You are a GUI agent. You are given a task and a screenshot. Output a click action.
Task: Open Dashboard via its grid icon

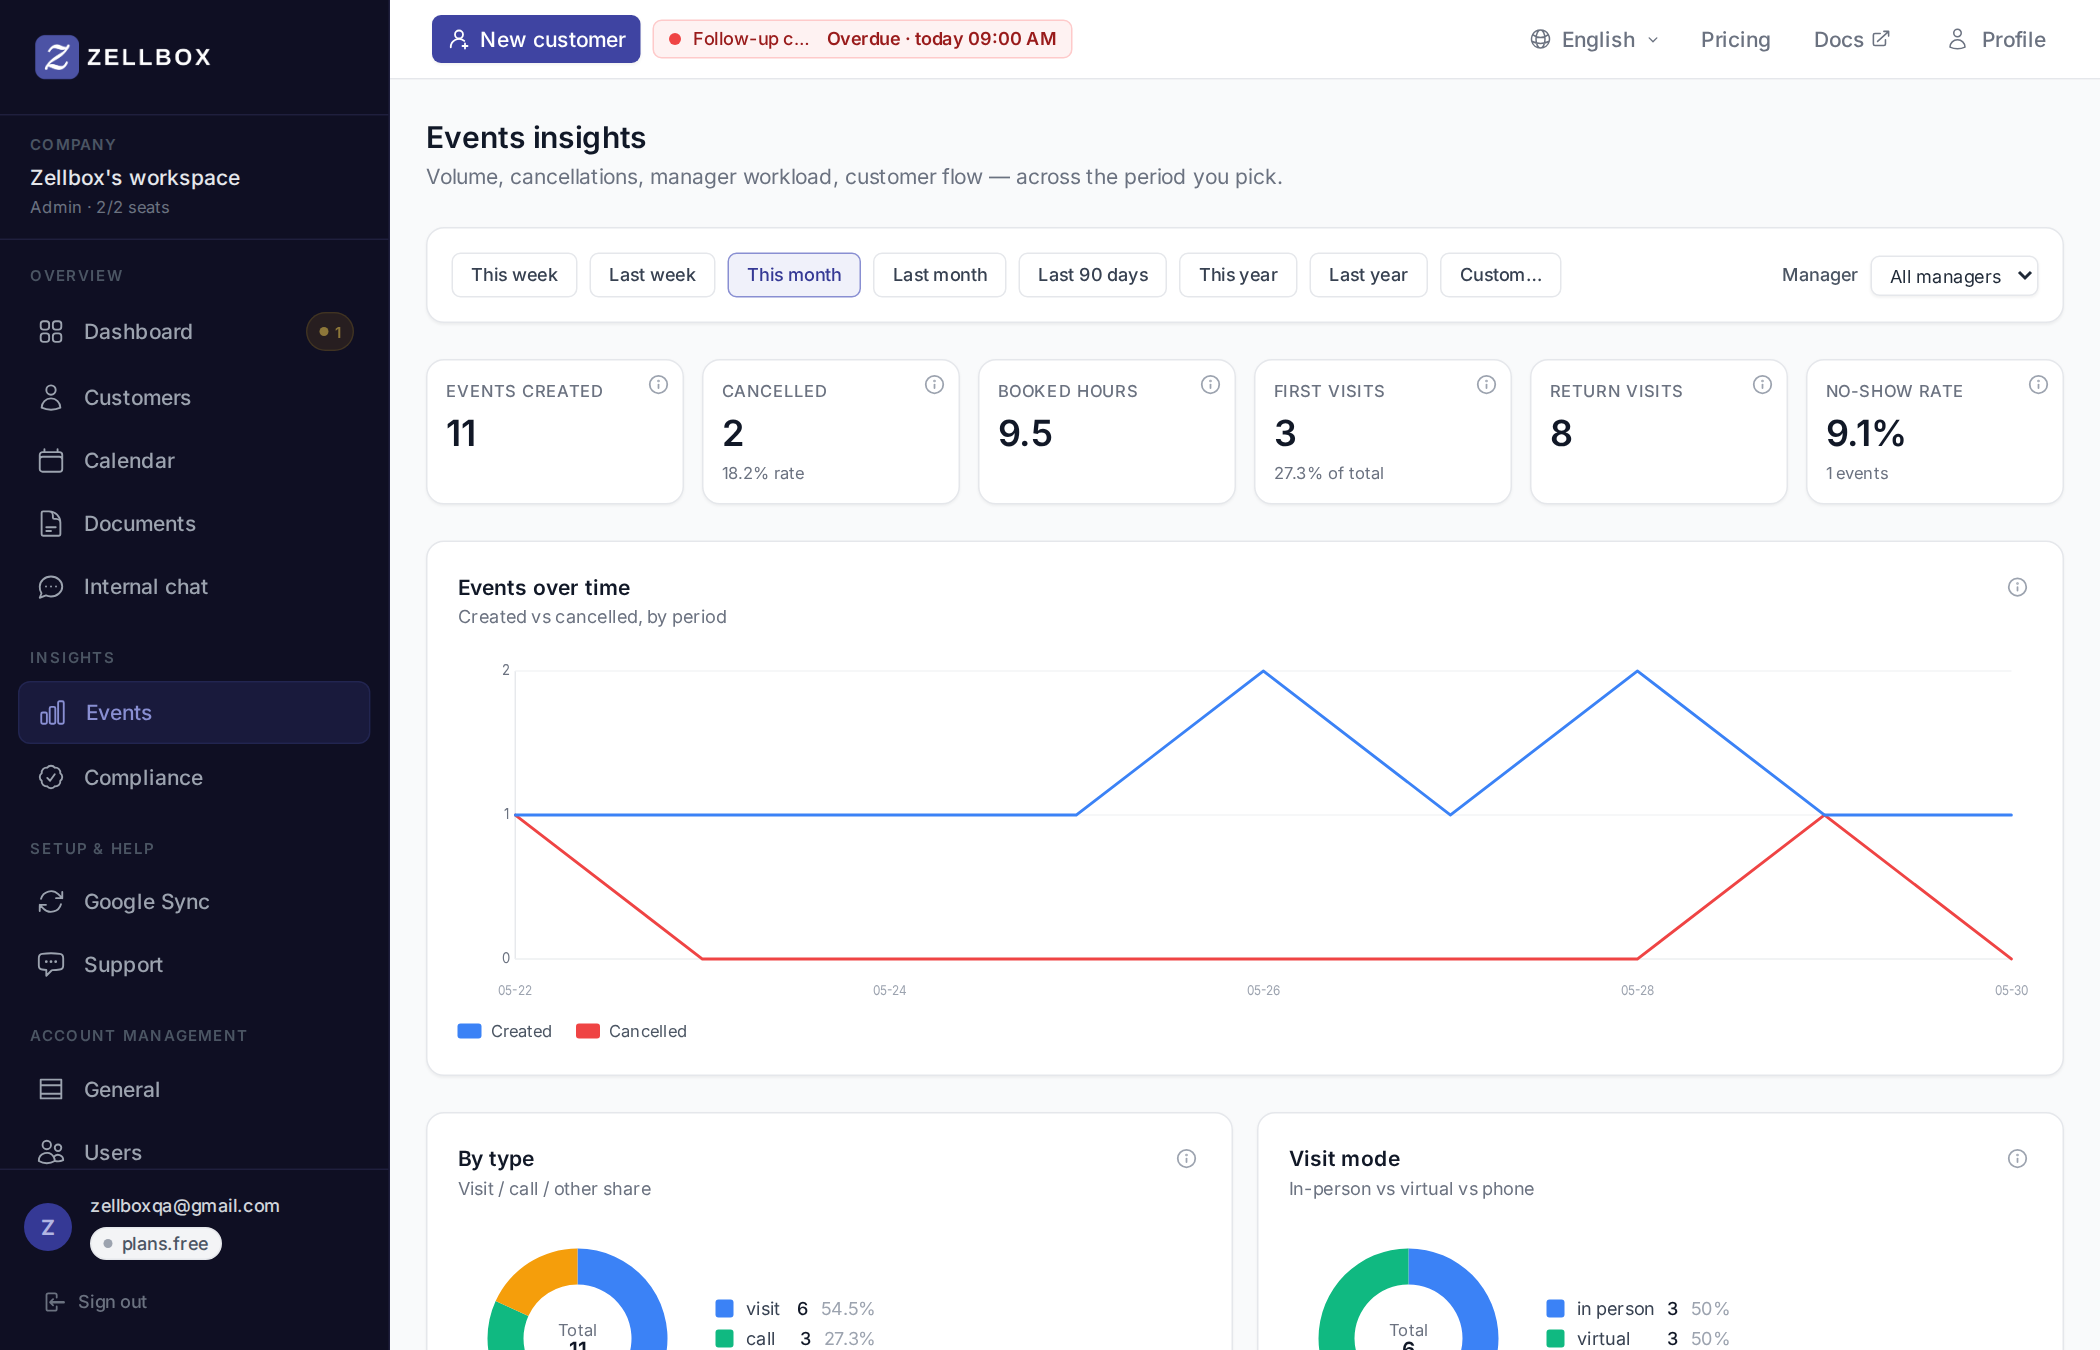(x=51, y=332)
